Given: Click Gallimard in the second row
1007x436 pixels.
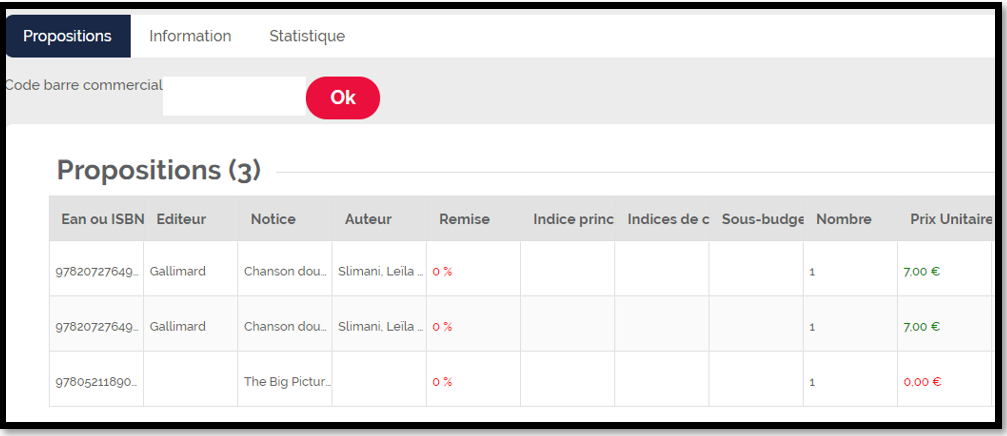Looking at the screenshot, I should click(178, 326).
